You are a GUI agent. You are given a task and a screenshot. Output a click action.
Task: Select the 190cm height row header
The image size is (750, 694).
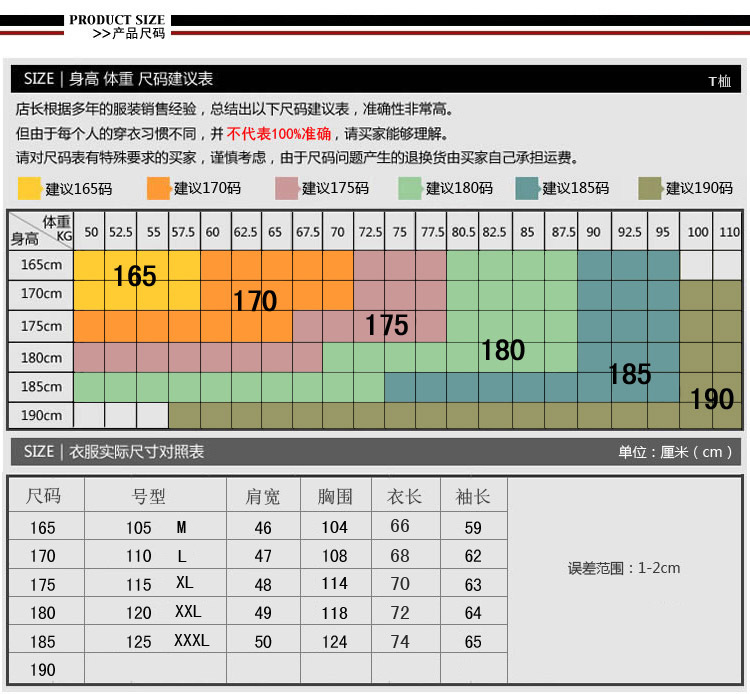[x=41, y=415]
